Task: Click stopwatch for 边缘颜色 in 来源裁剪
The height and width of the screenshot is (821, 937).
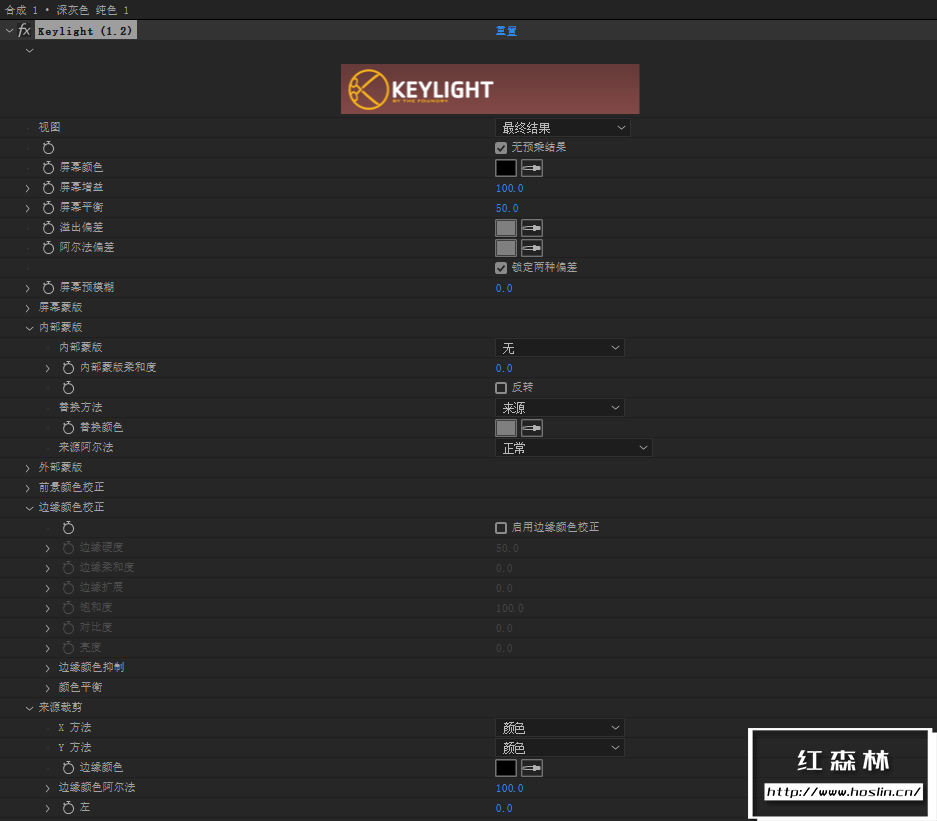Action: pyautogui.click(x=69, y=768)
